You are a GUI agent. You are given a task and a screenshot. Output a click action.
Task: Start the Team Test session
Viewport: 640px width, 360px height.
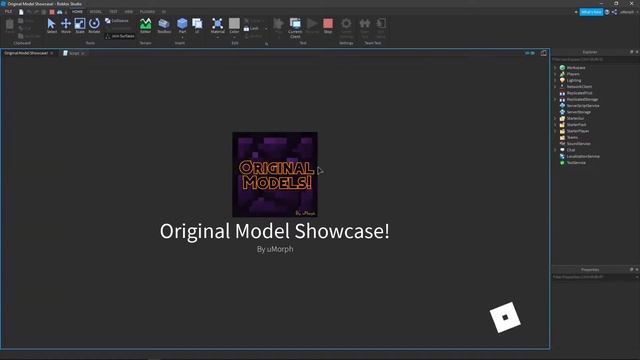click(x=364, y=27)
